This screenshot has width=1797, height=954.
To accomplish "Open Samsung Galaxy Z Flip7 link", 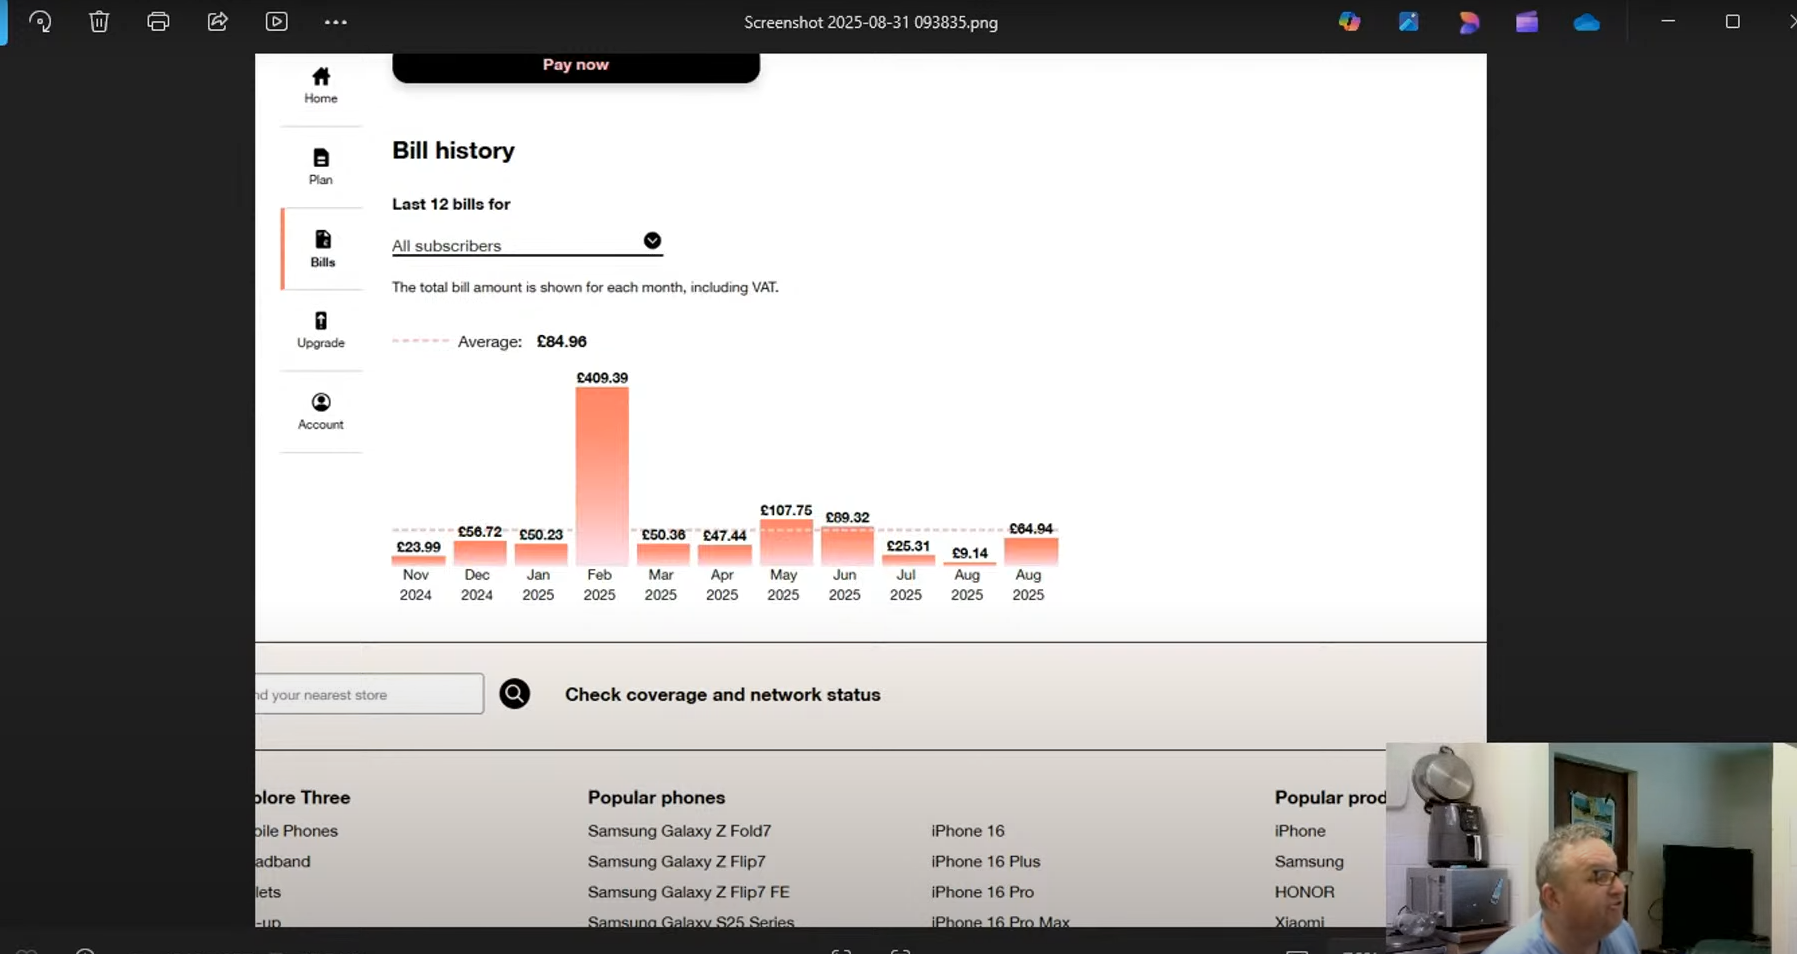I will point(676,861).
